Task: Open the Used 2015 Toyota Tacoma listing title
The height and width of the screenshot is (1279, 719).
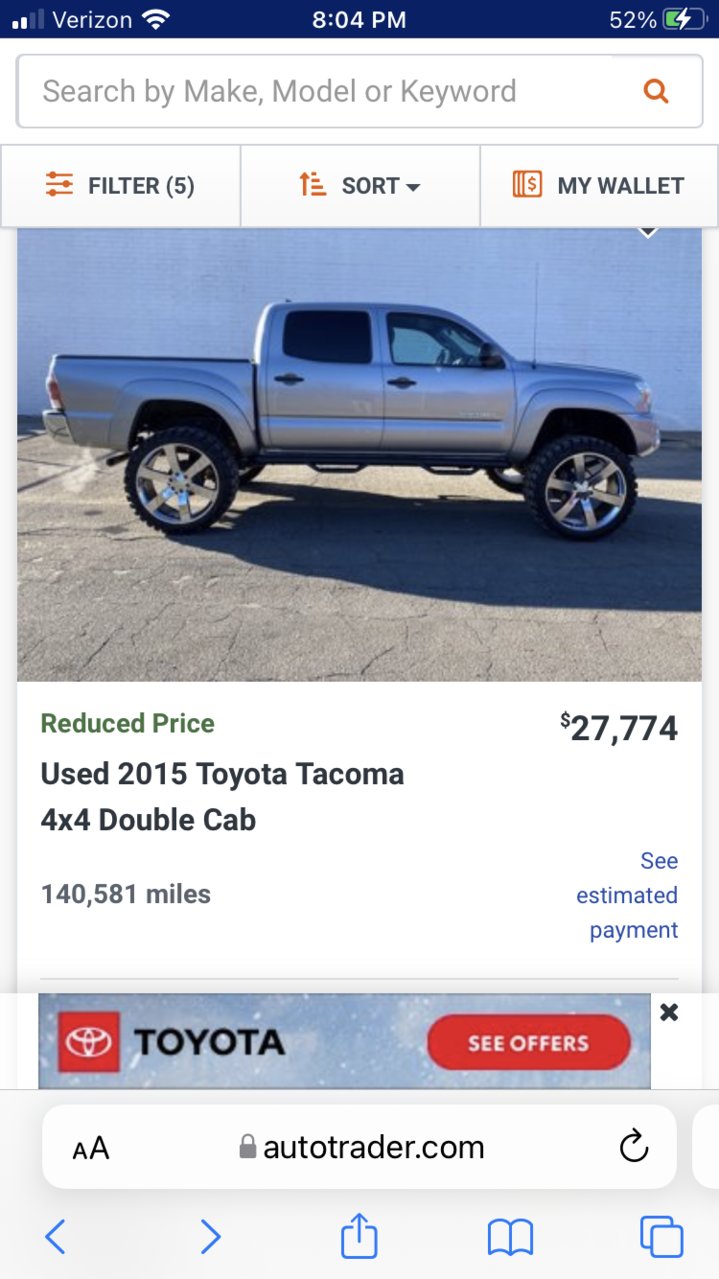Action: point(222,797)
